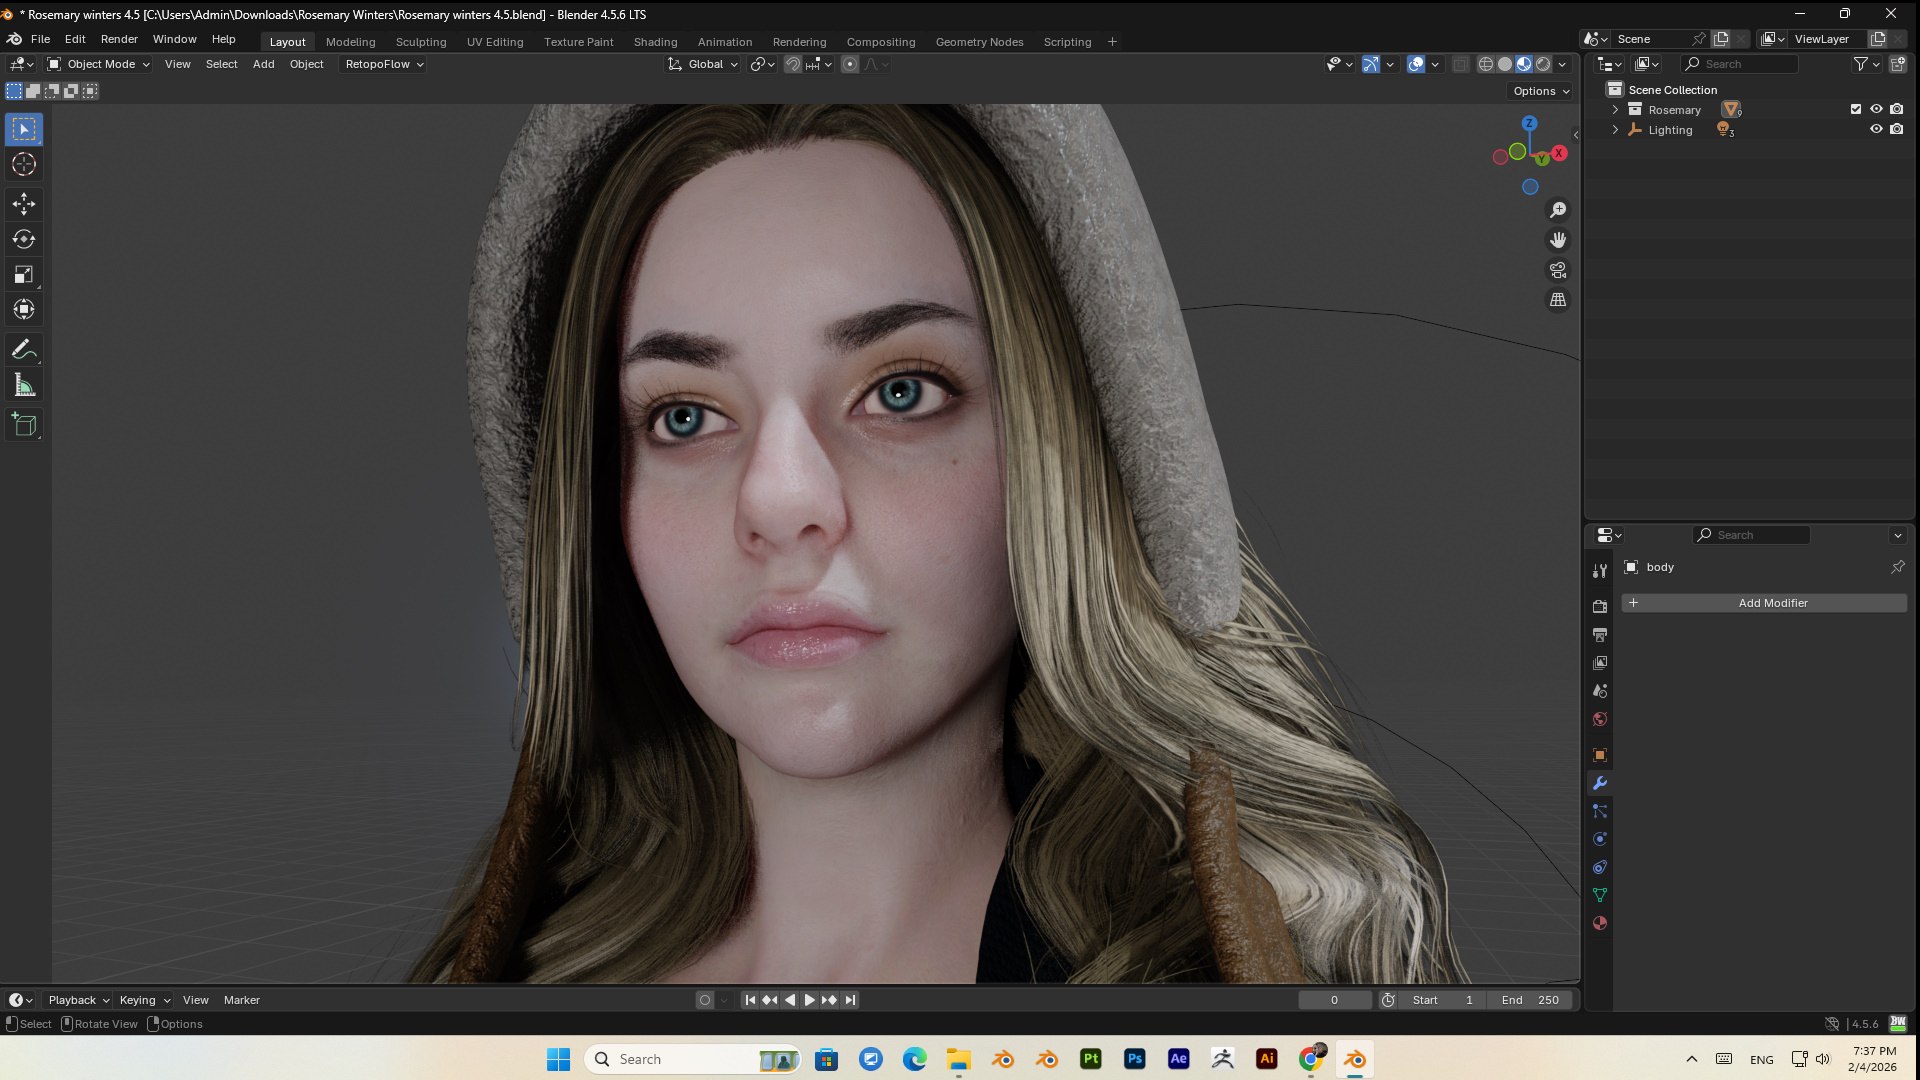Open the viewport shading options arrow
The height and width of the screenshot is (1080, 1920).
pyautogui.click(x=1562, y=64)
